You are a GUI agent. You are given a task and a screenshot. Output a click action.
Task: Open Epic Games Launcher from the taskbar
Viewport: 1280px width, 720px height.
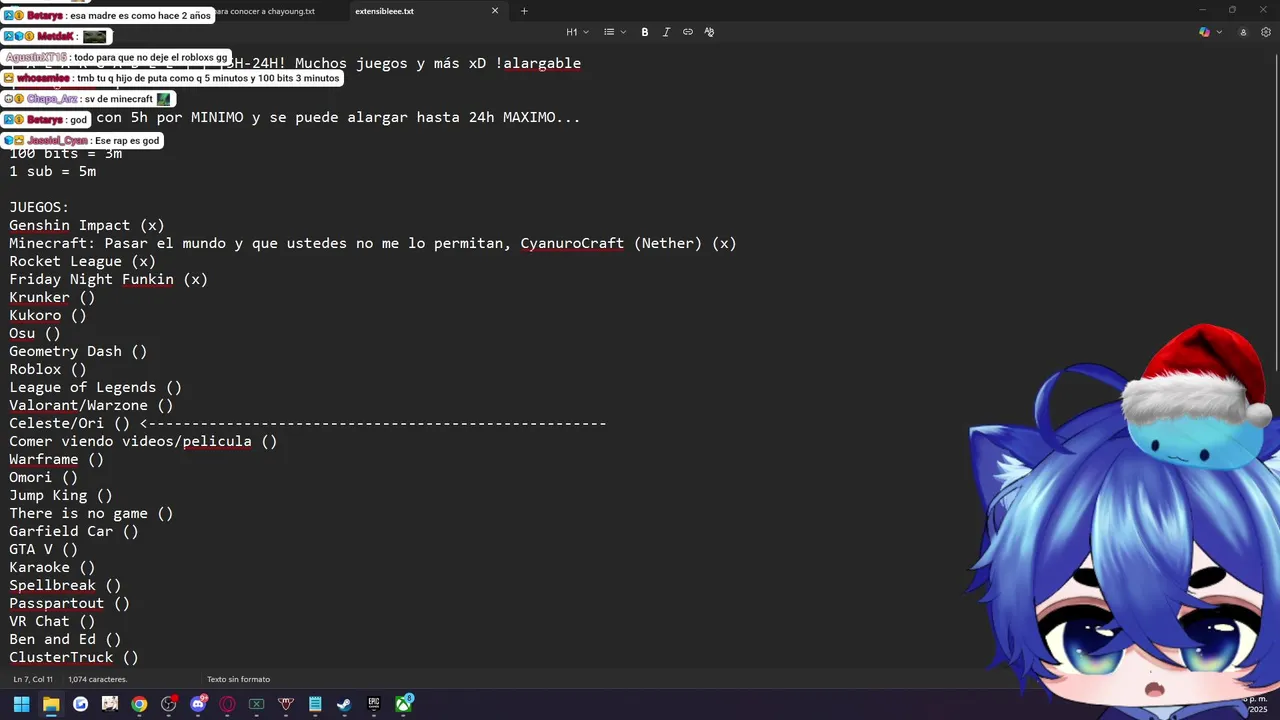click(374, 704)
